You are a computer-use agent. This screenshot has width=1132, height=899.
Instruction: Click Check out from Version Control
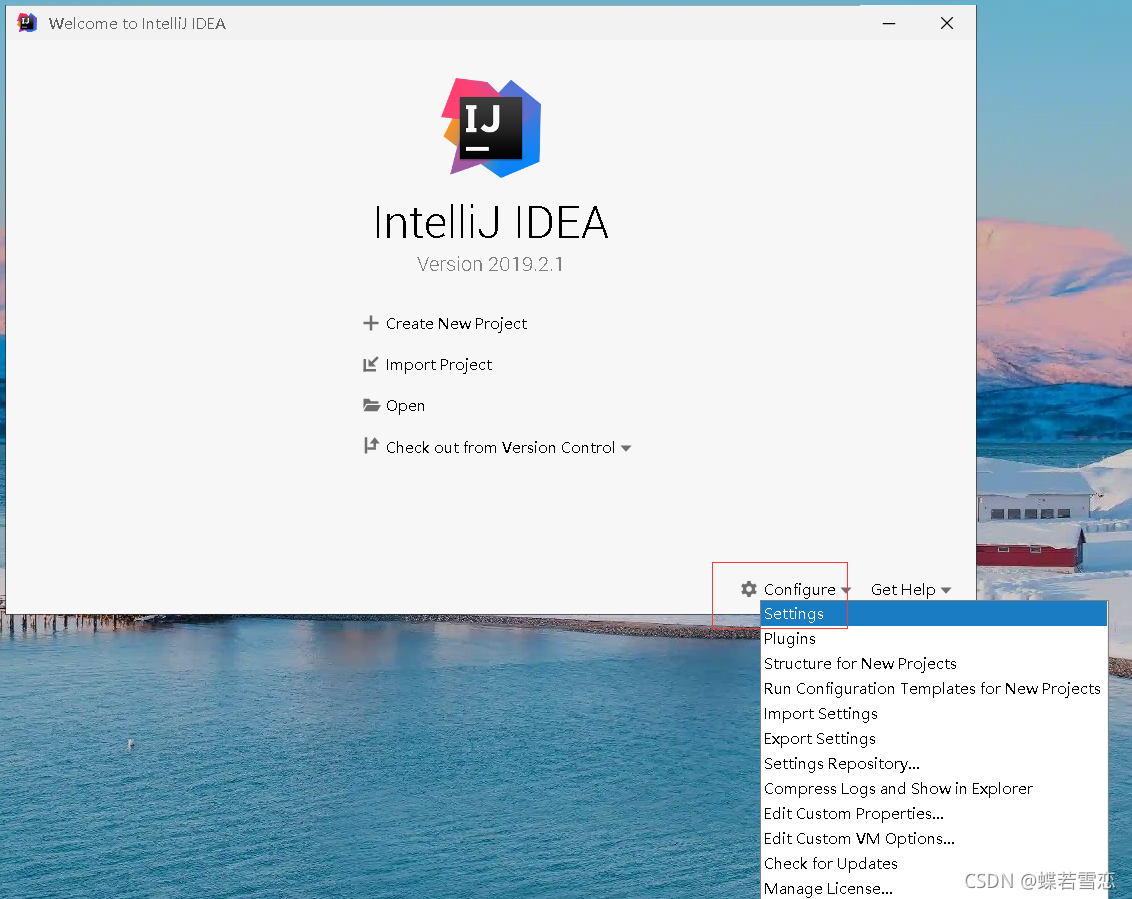coord(500,448)
